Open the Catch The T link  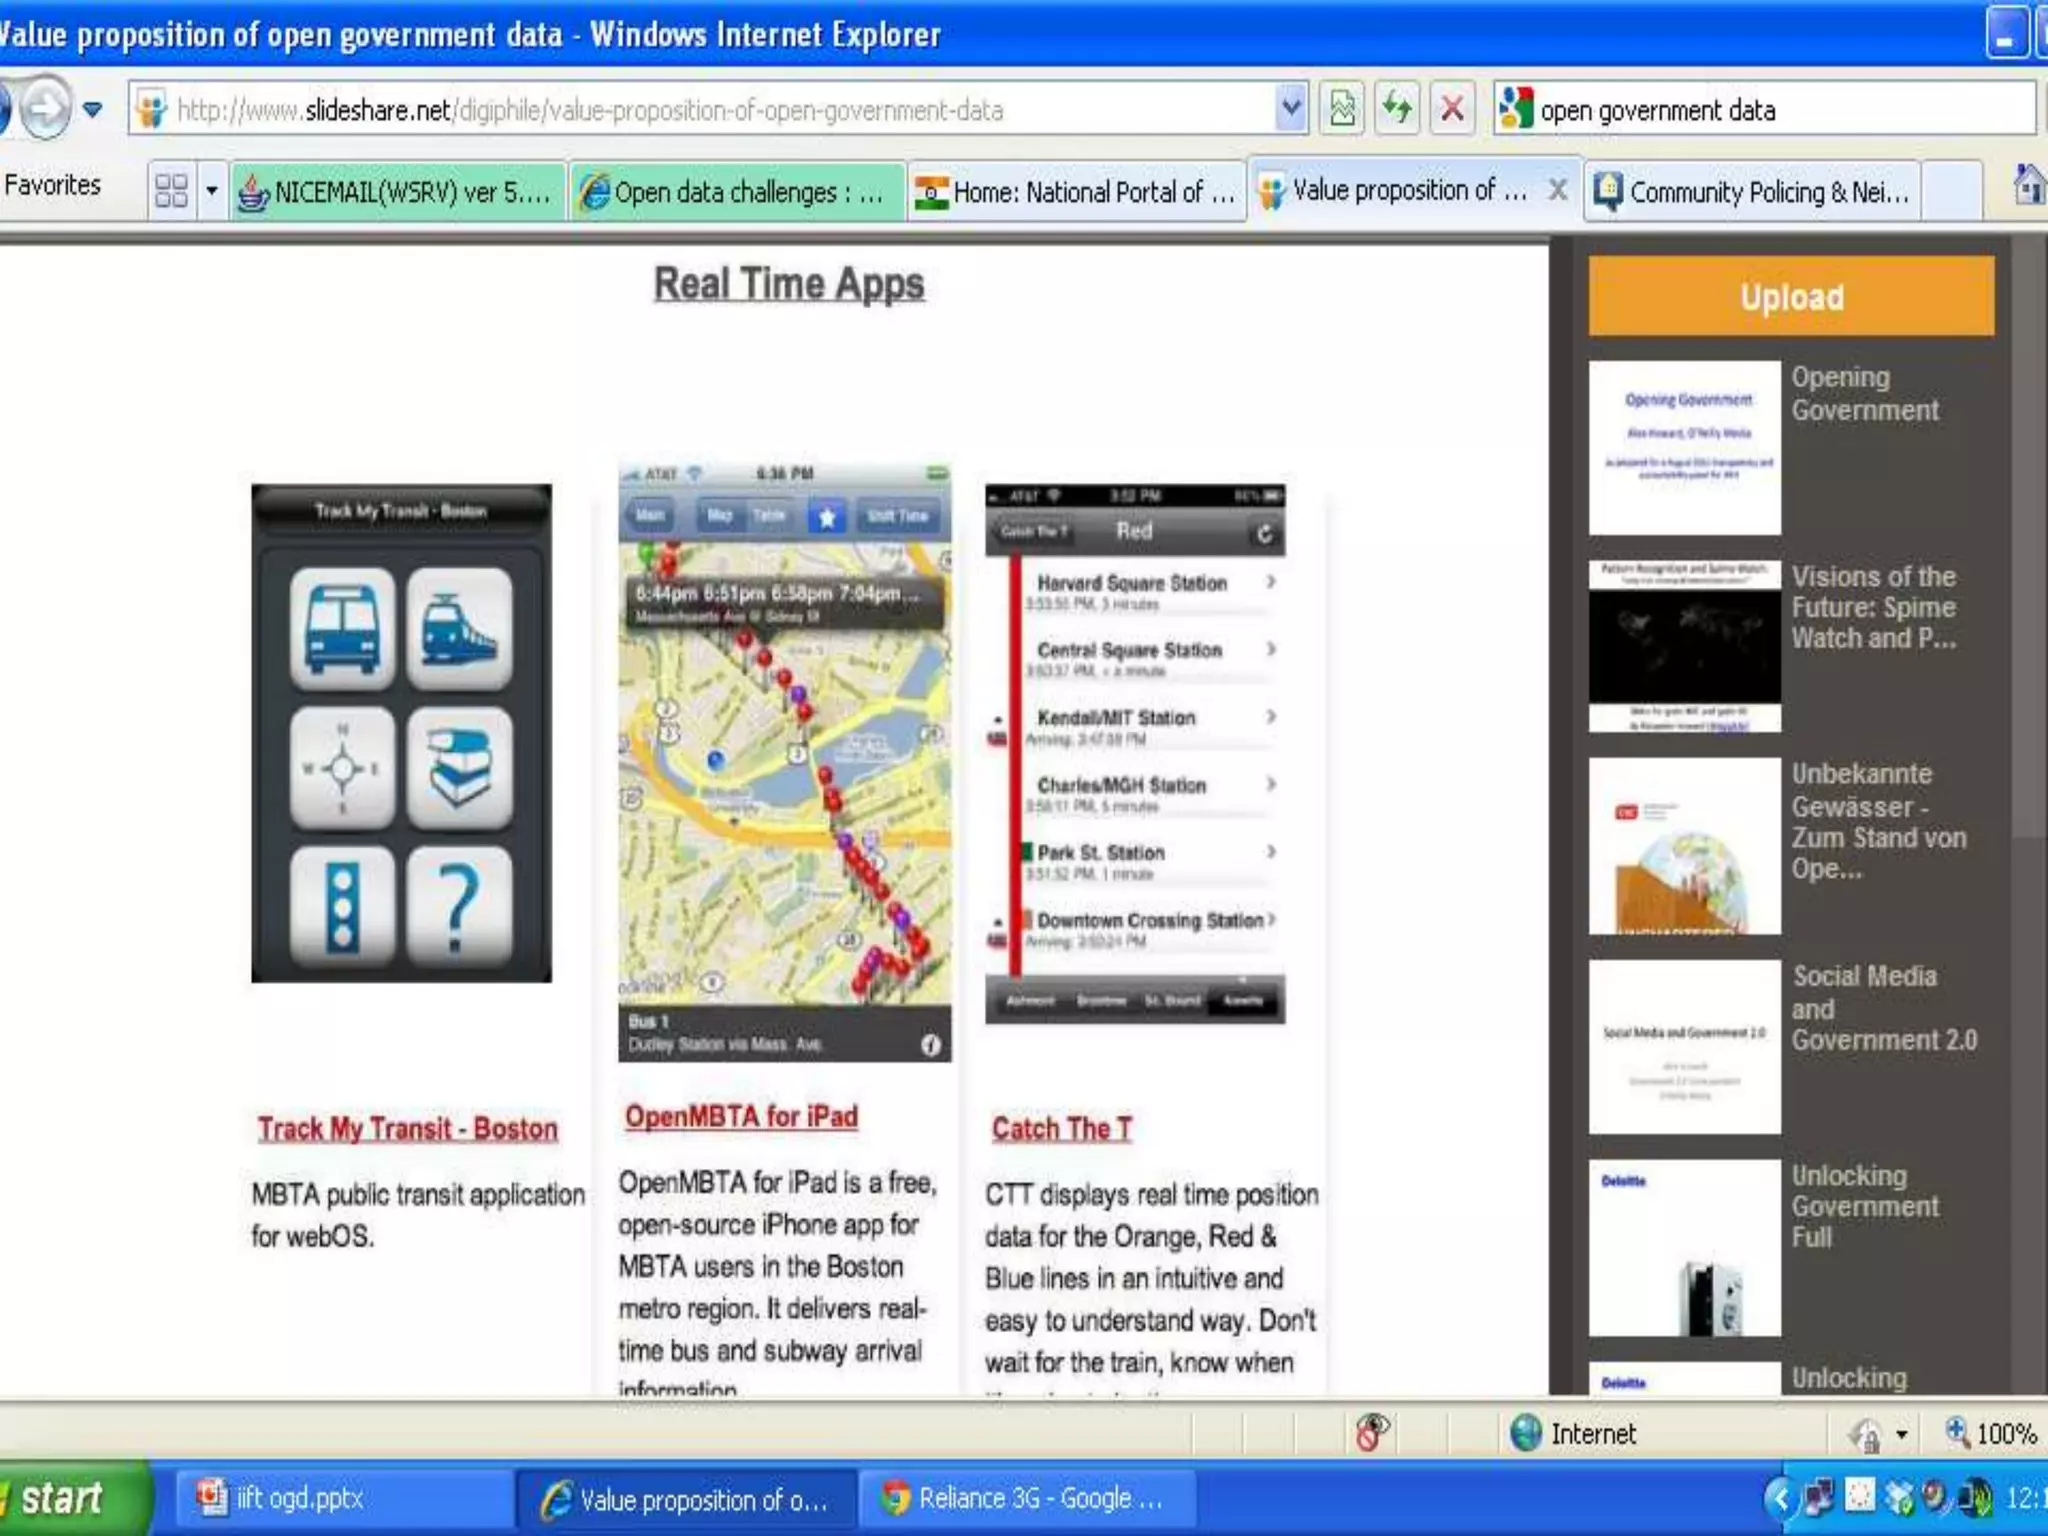[1061, 1129]
